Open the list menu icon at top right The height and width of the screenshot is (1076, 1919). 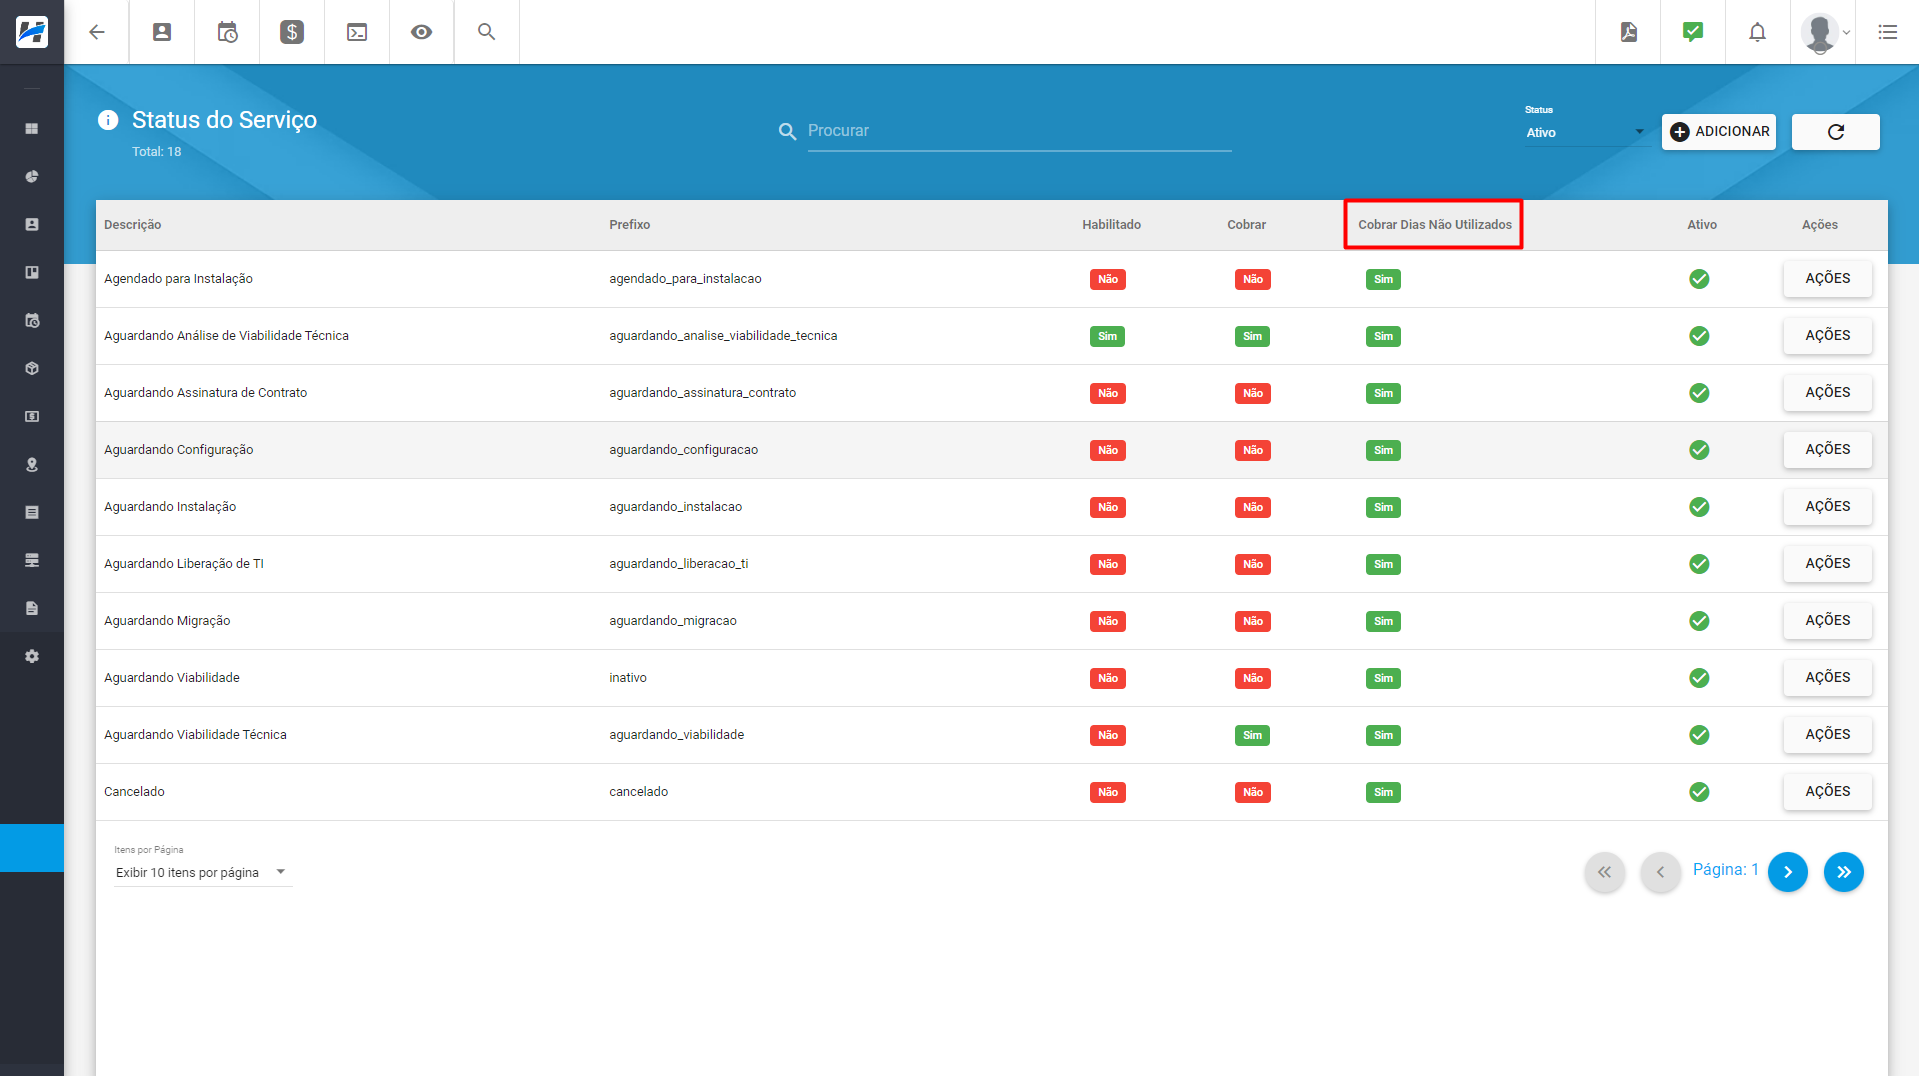coord(1887,32)
